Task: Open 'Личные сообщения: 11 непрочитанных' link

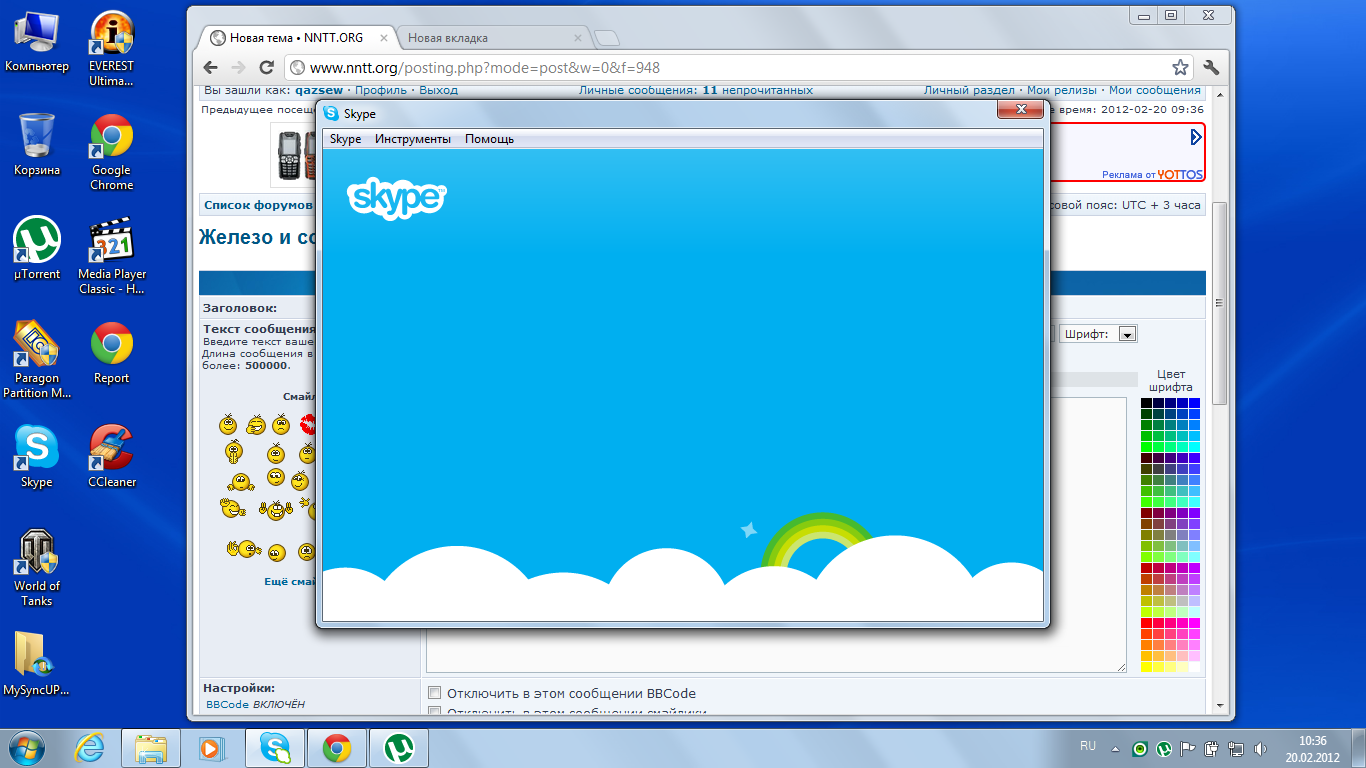Action: (x=696, y=90)
